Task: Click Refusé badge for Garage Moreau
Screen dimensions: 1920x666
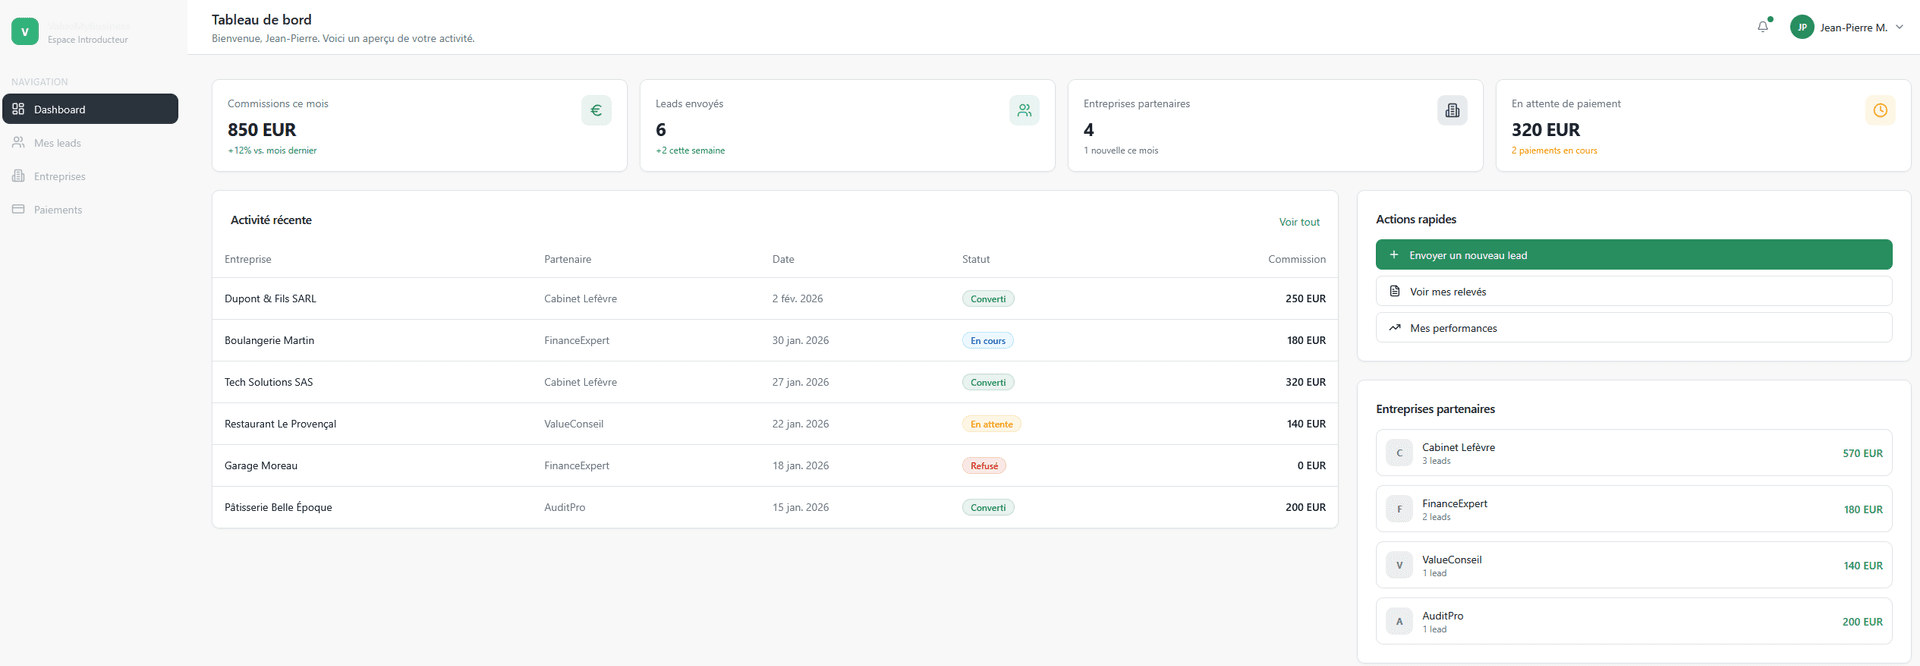Action: coord(984,466)
